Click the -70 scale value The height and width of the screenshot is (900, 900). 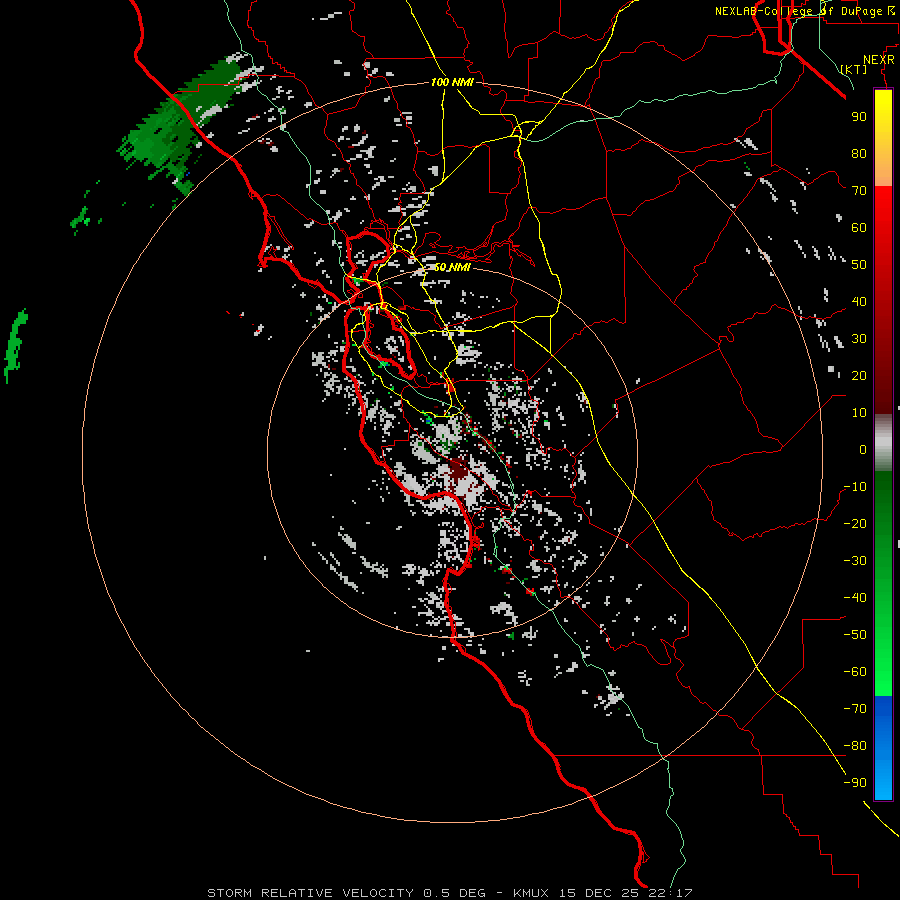click(855, 709)
